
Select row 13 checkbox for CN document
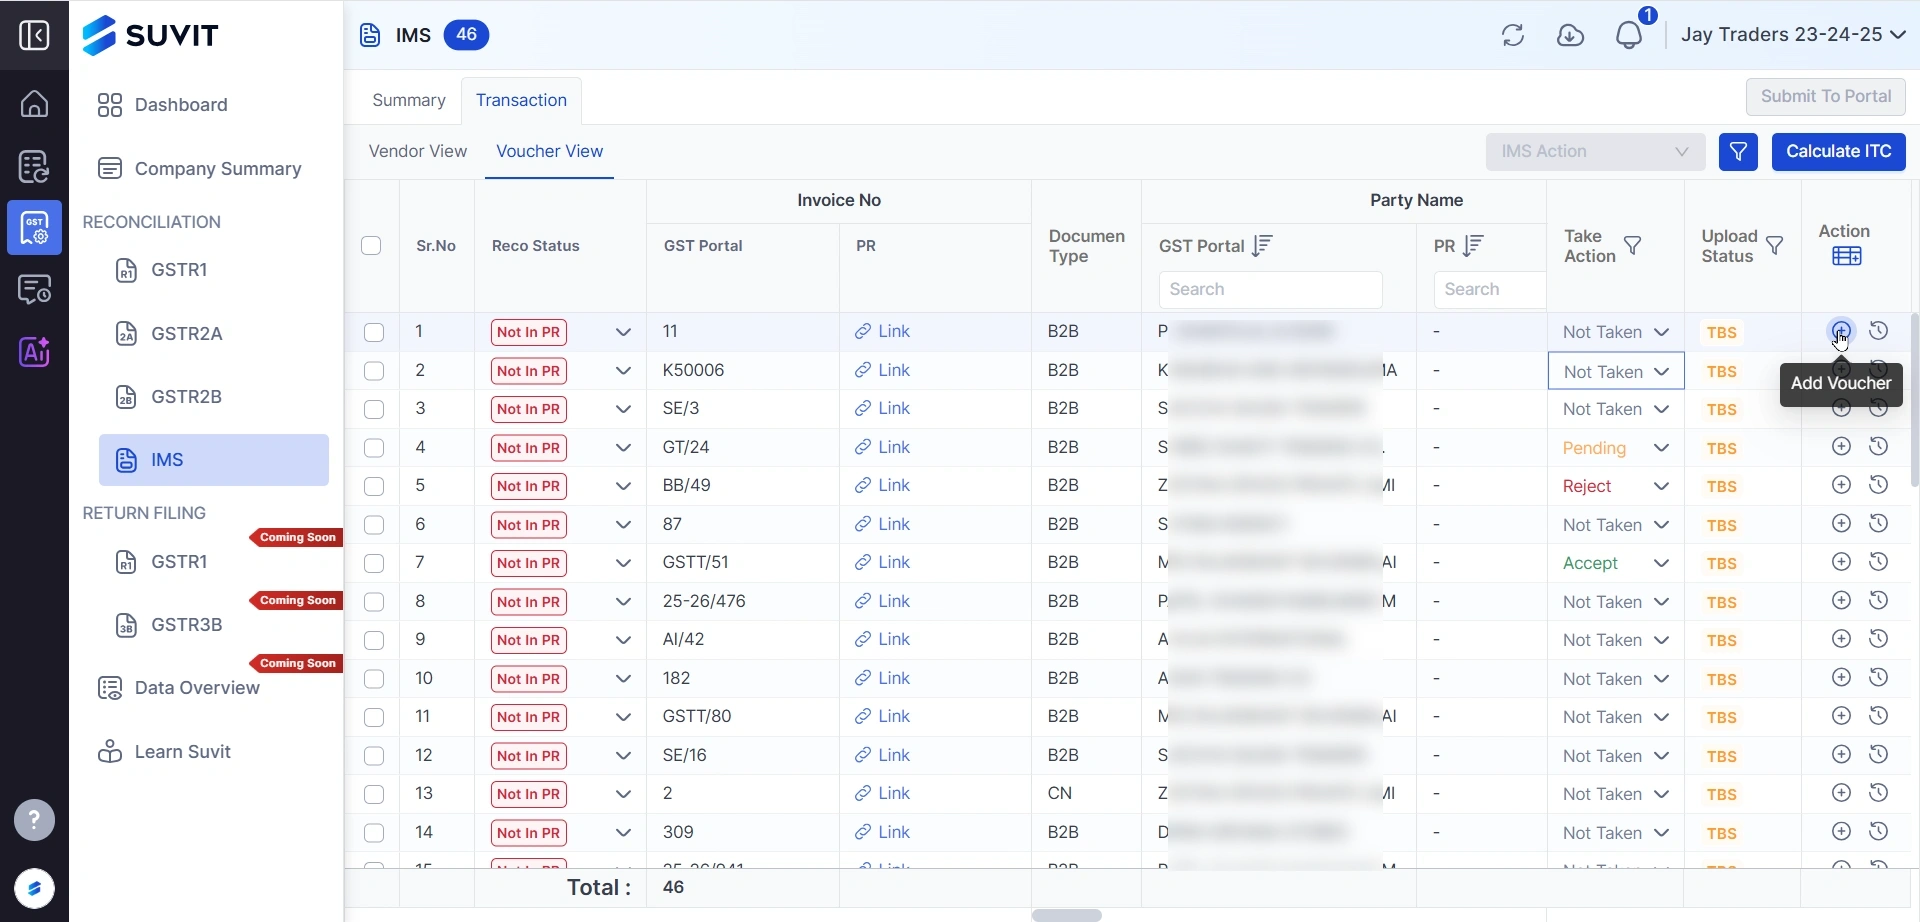point(374,795)
